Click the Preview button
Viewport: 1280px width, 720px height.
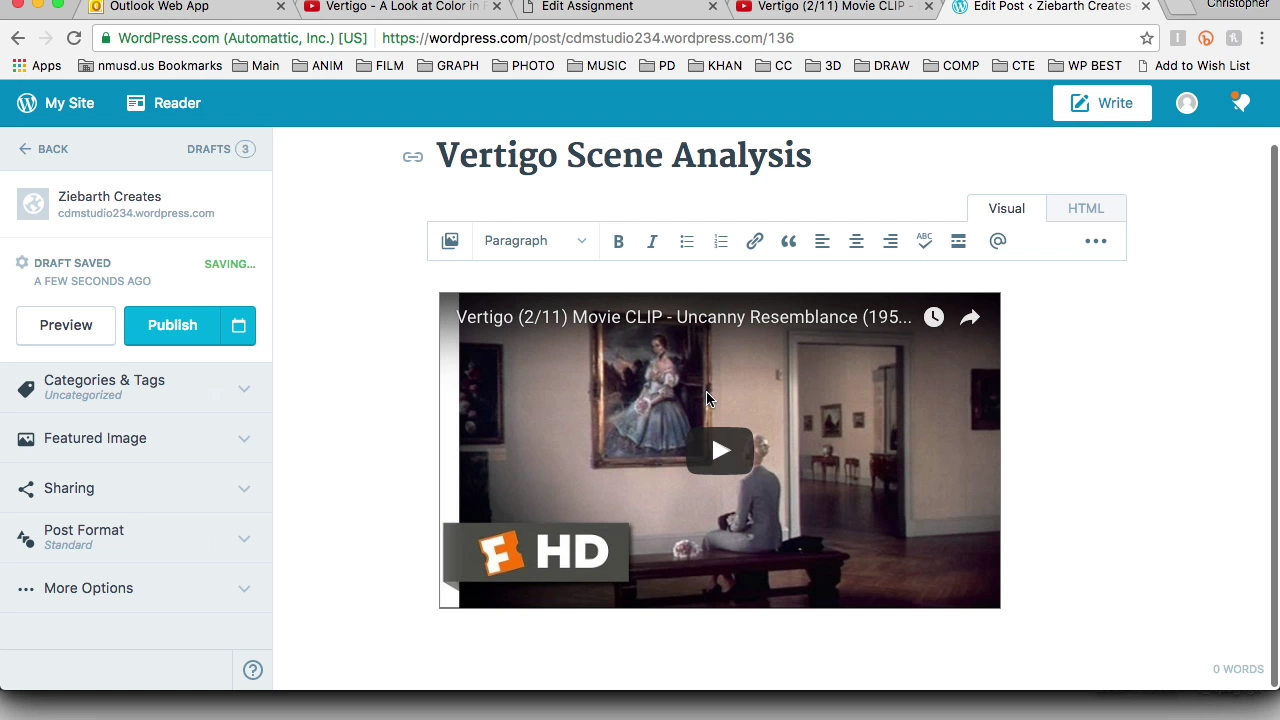(66, 325)
